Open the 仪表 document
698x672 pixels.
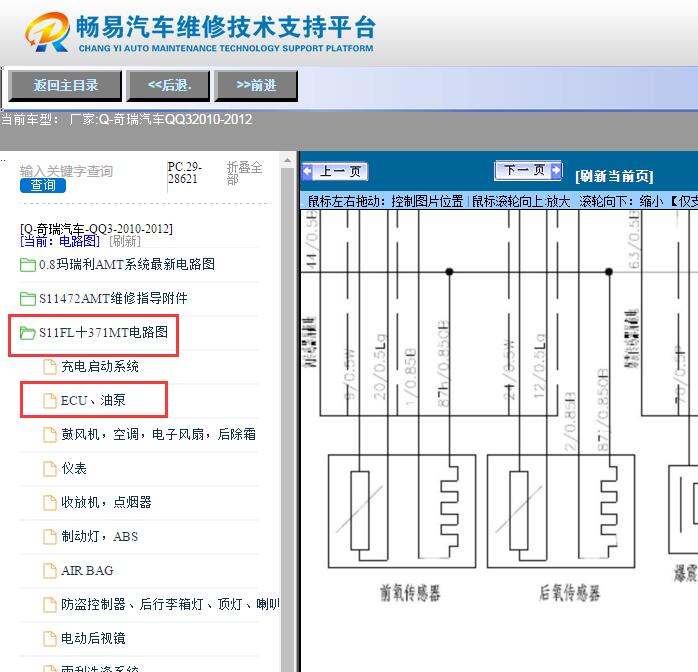pyautogui.click(x=74, y=468)
